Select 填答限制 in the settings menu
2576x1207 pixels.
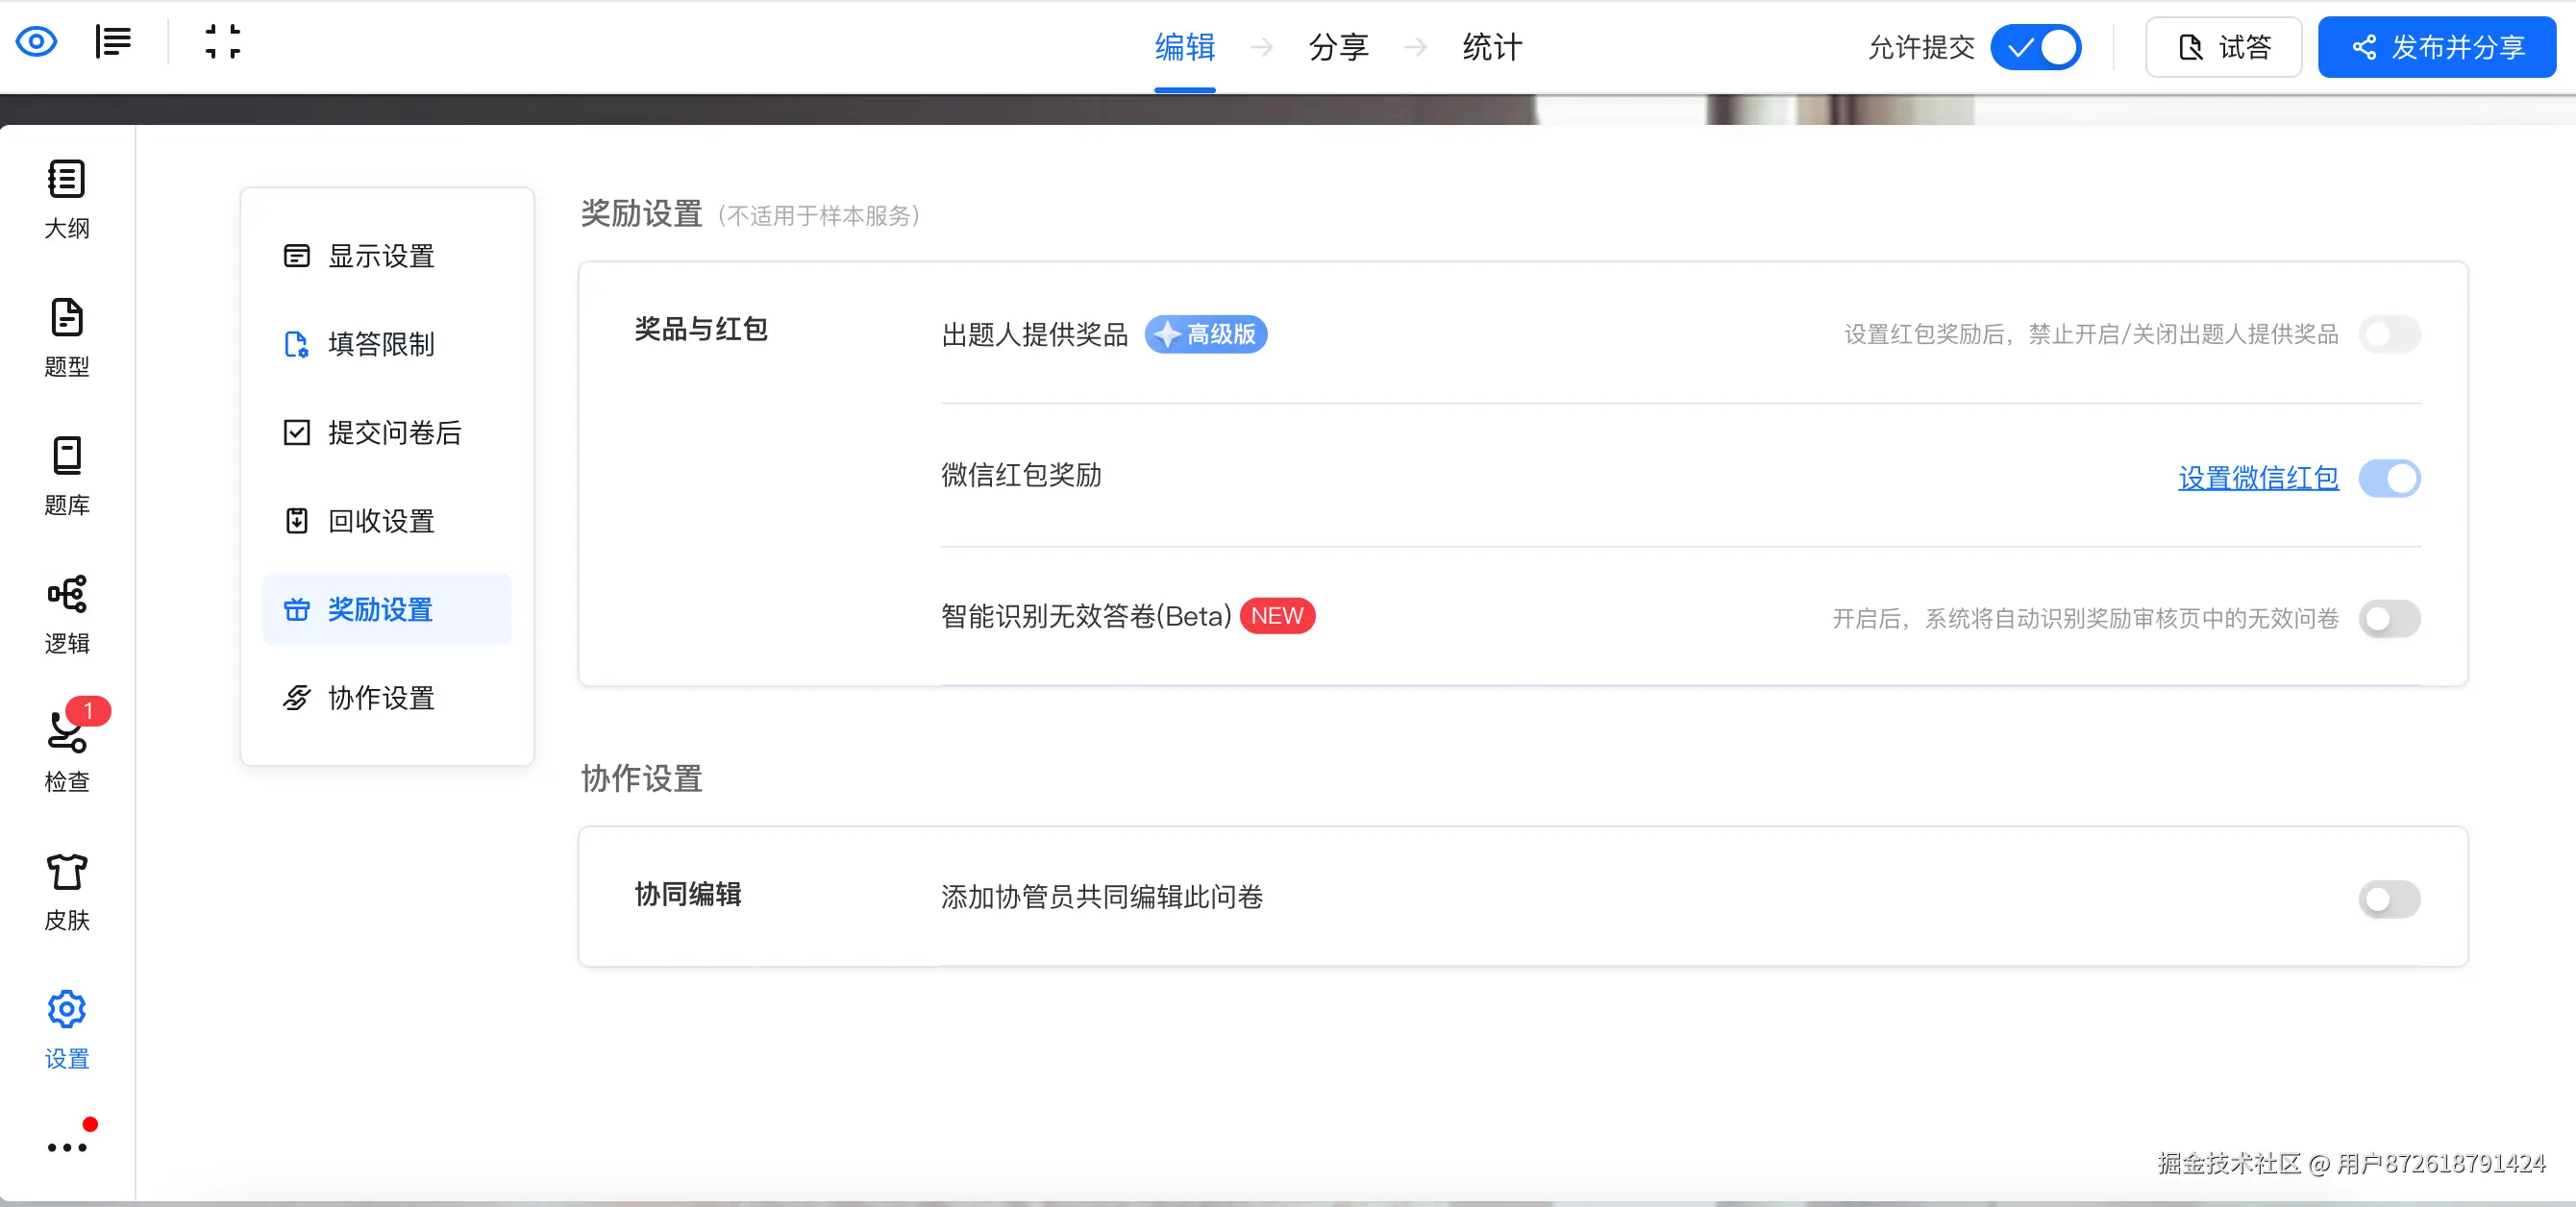(381, 344)
